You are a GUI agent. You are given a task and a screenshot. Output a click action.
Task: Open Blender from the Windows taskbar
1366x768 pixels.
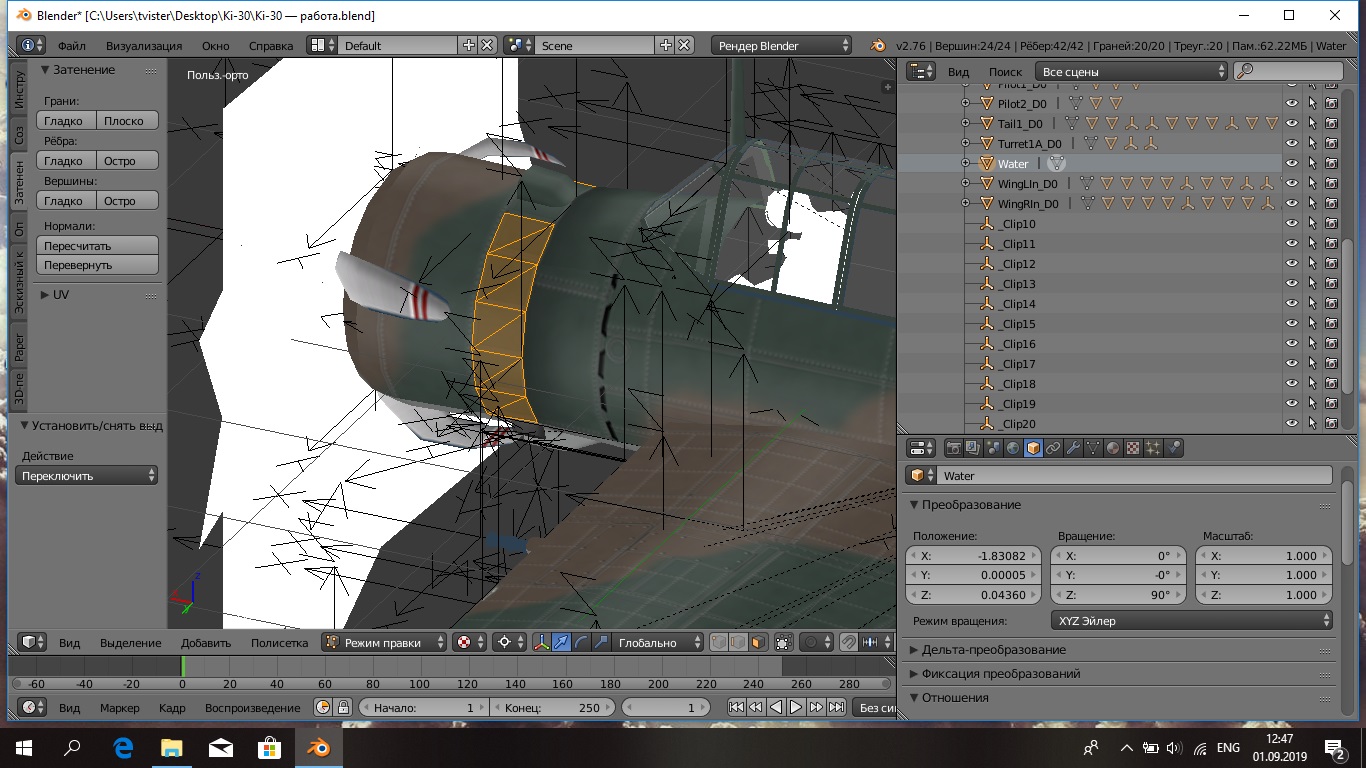[318, 747]
